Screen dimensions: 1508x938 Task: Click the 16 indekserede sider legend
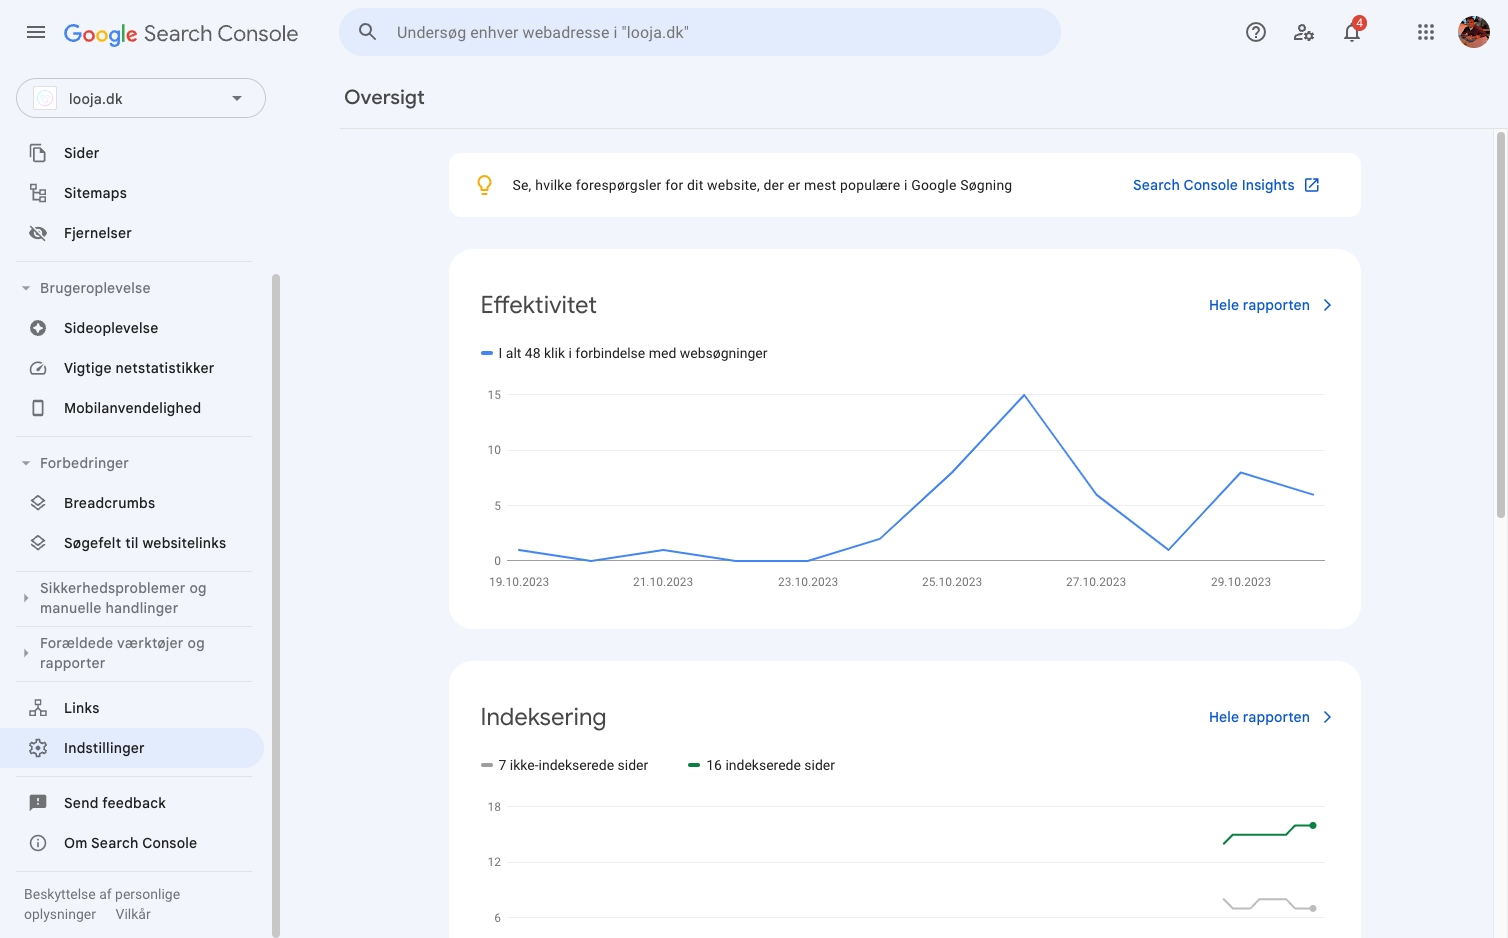pyautogui.click(x=761, y=765)
